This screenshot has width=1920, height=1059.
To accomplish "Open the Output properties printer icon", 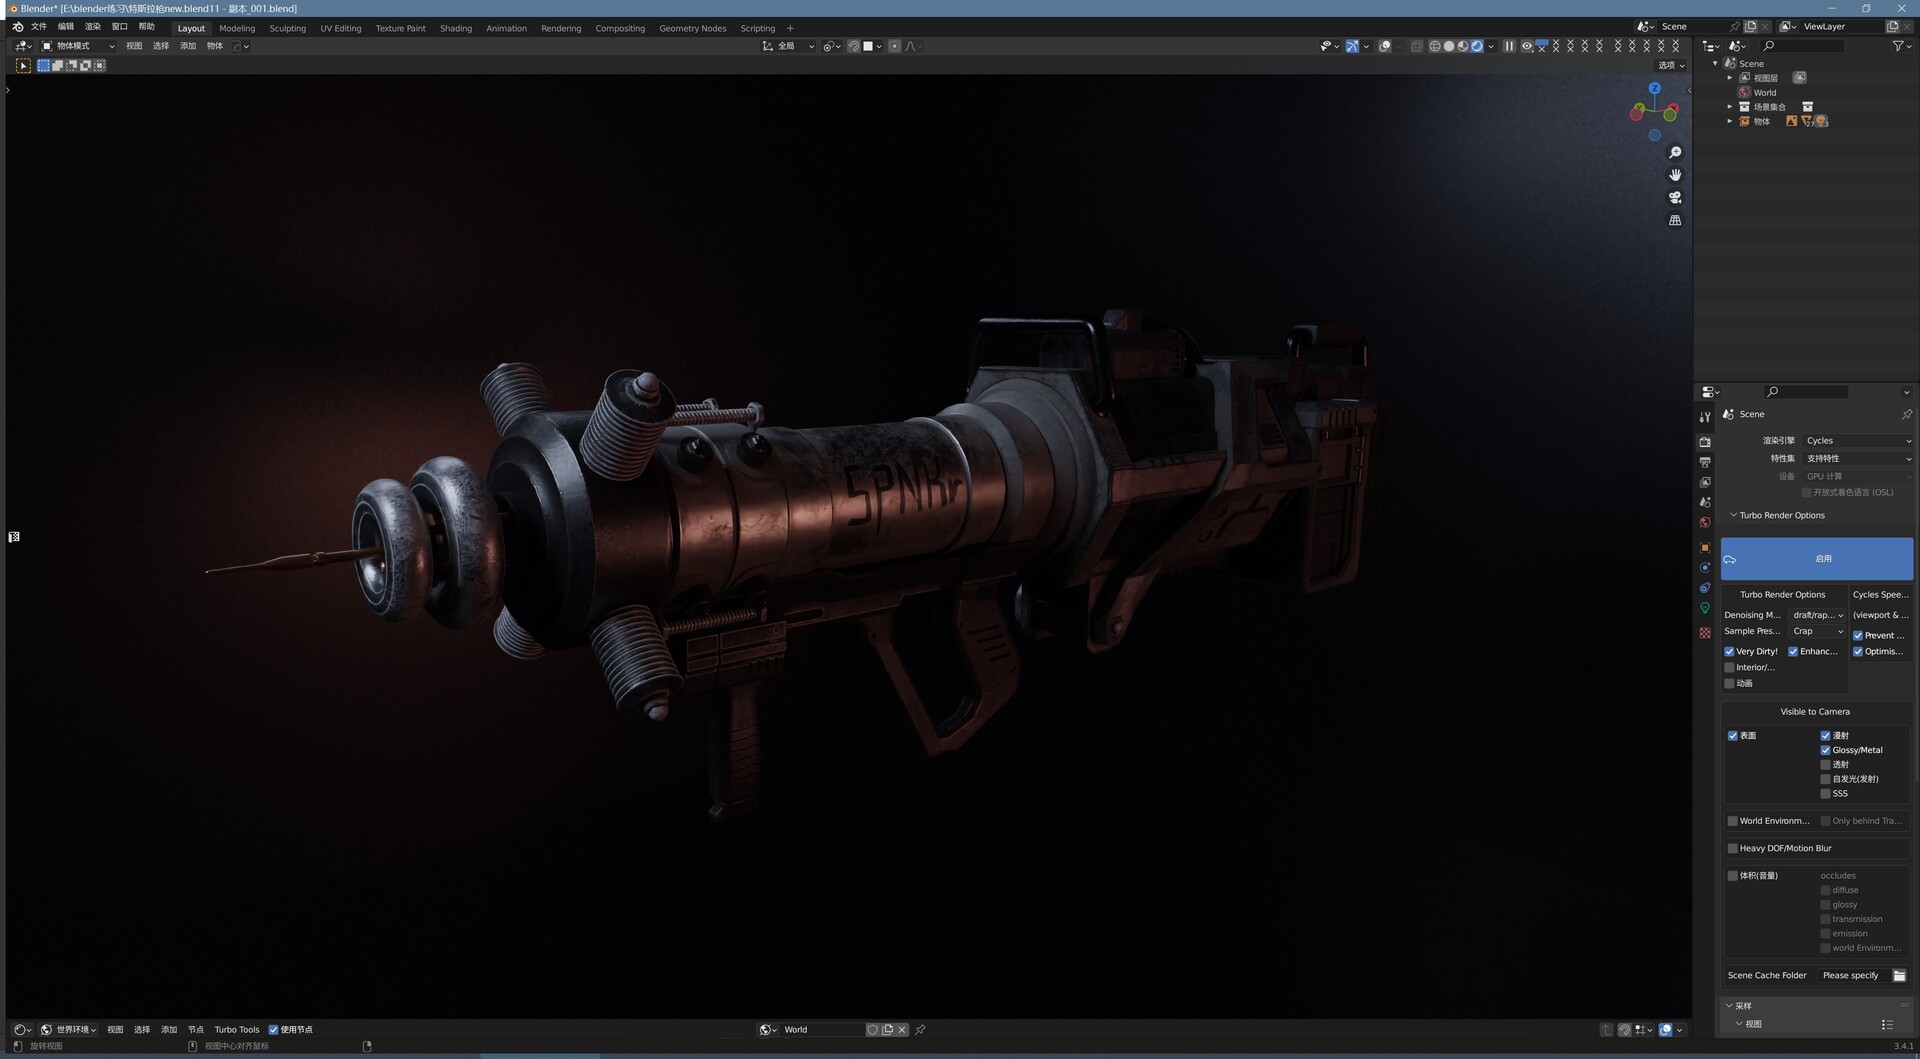I will coord(1705,461).
